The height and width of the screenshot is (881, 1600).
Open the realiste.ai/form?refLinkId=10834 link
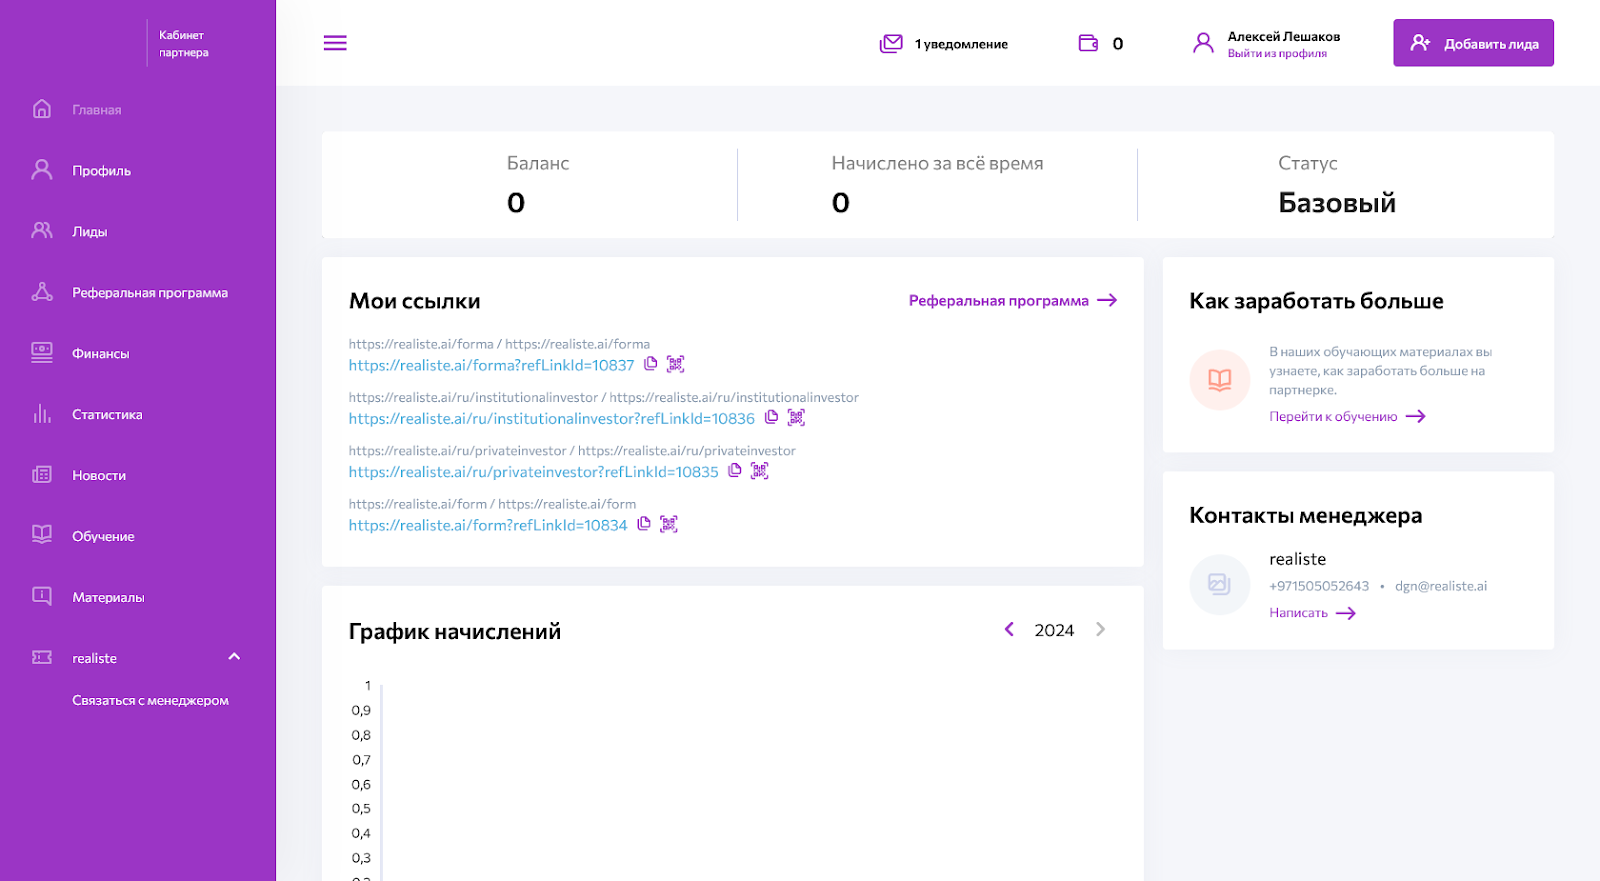pyautogui.click(x=488, y=525)
